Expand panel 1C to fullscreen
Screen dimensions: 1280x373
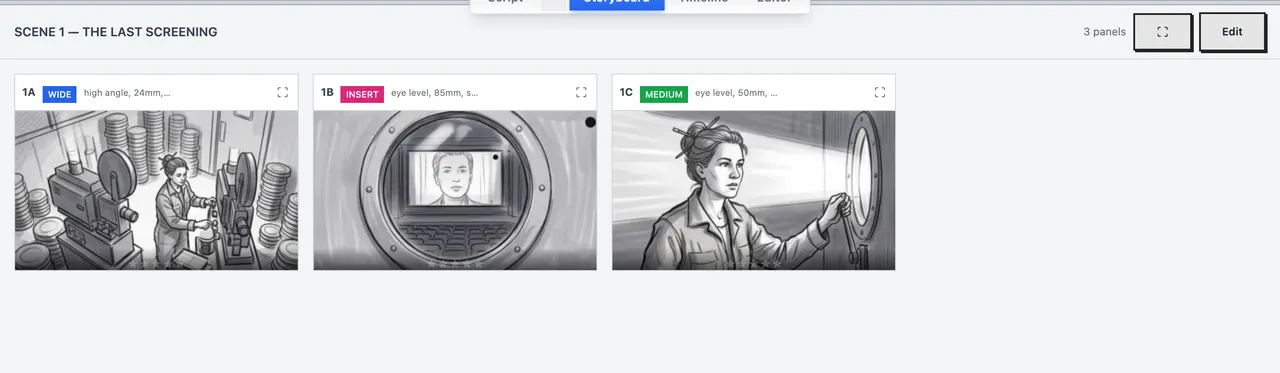click(880, 92)
